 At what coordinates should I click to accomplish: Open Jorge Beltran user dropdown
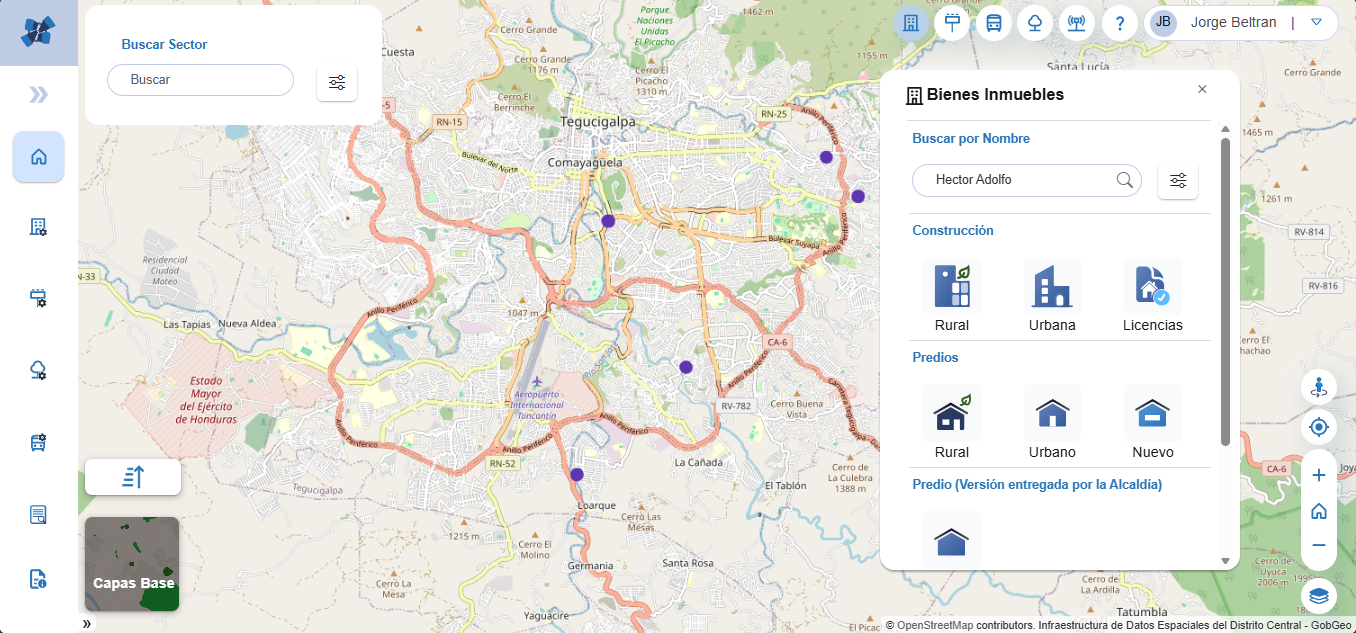tap(1316, 22)
